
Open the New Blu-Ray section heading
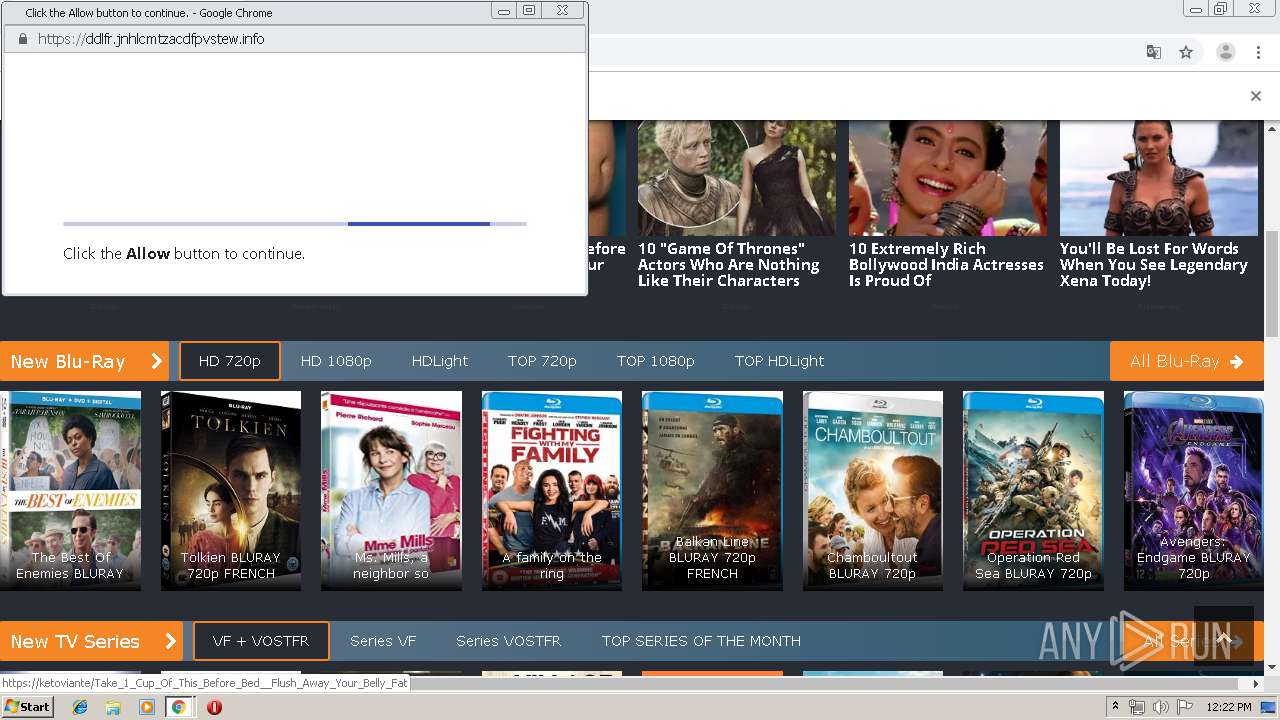pos(68,361)
